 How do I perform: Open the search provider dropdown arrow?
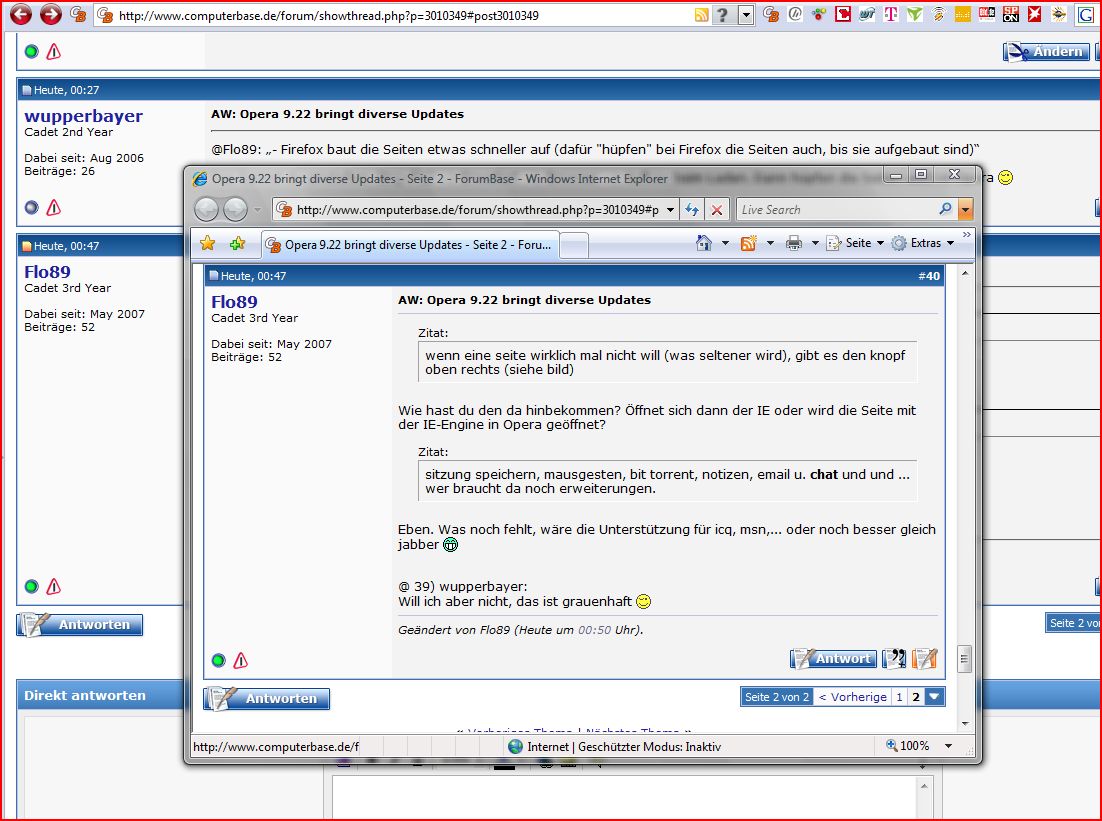pos(966,209)
